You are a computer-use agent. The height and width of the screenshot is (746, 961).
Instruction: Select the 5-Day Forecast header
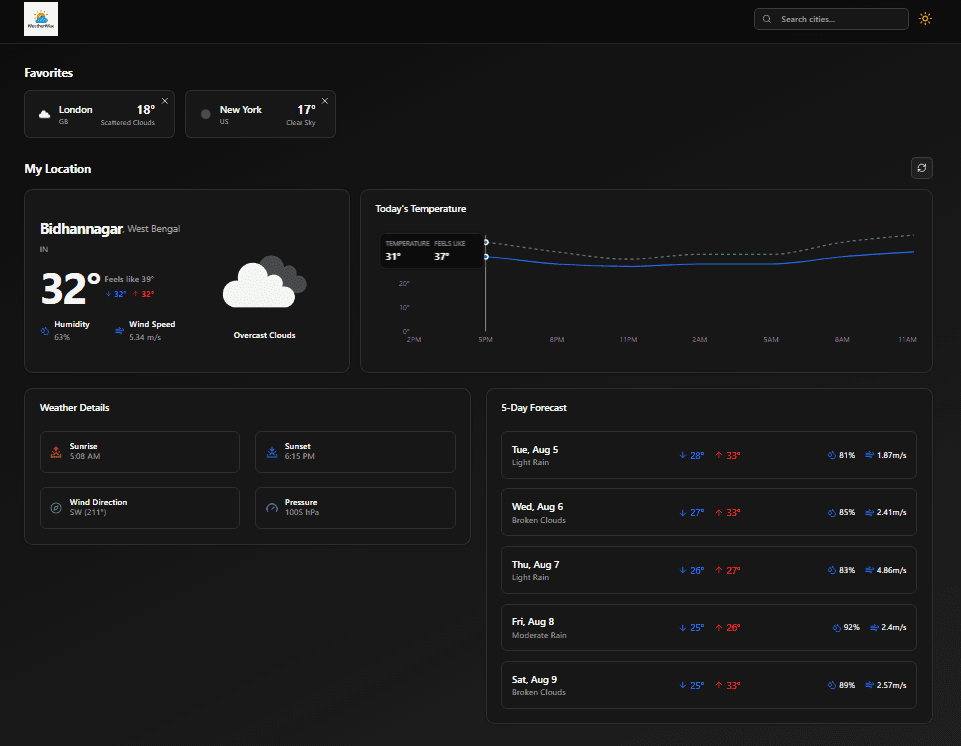pos(533,407)
